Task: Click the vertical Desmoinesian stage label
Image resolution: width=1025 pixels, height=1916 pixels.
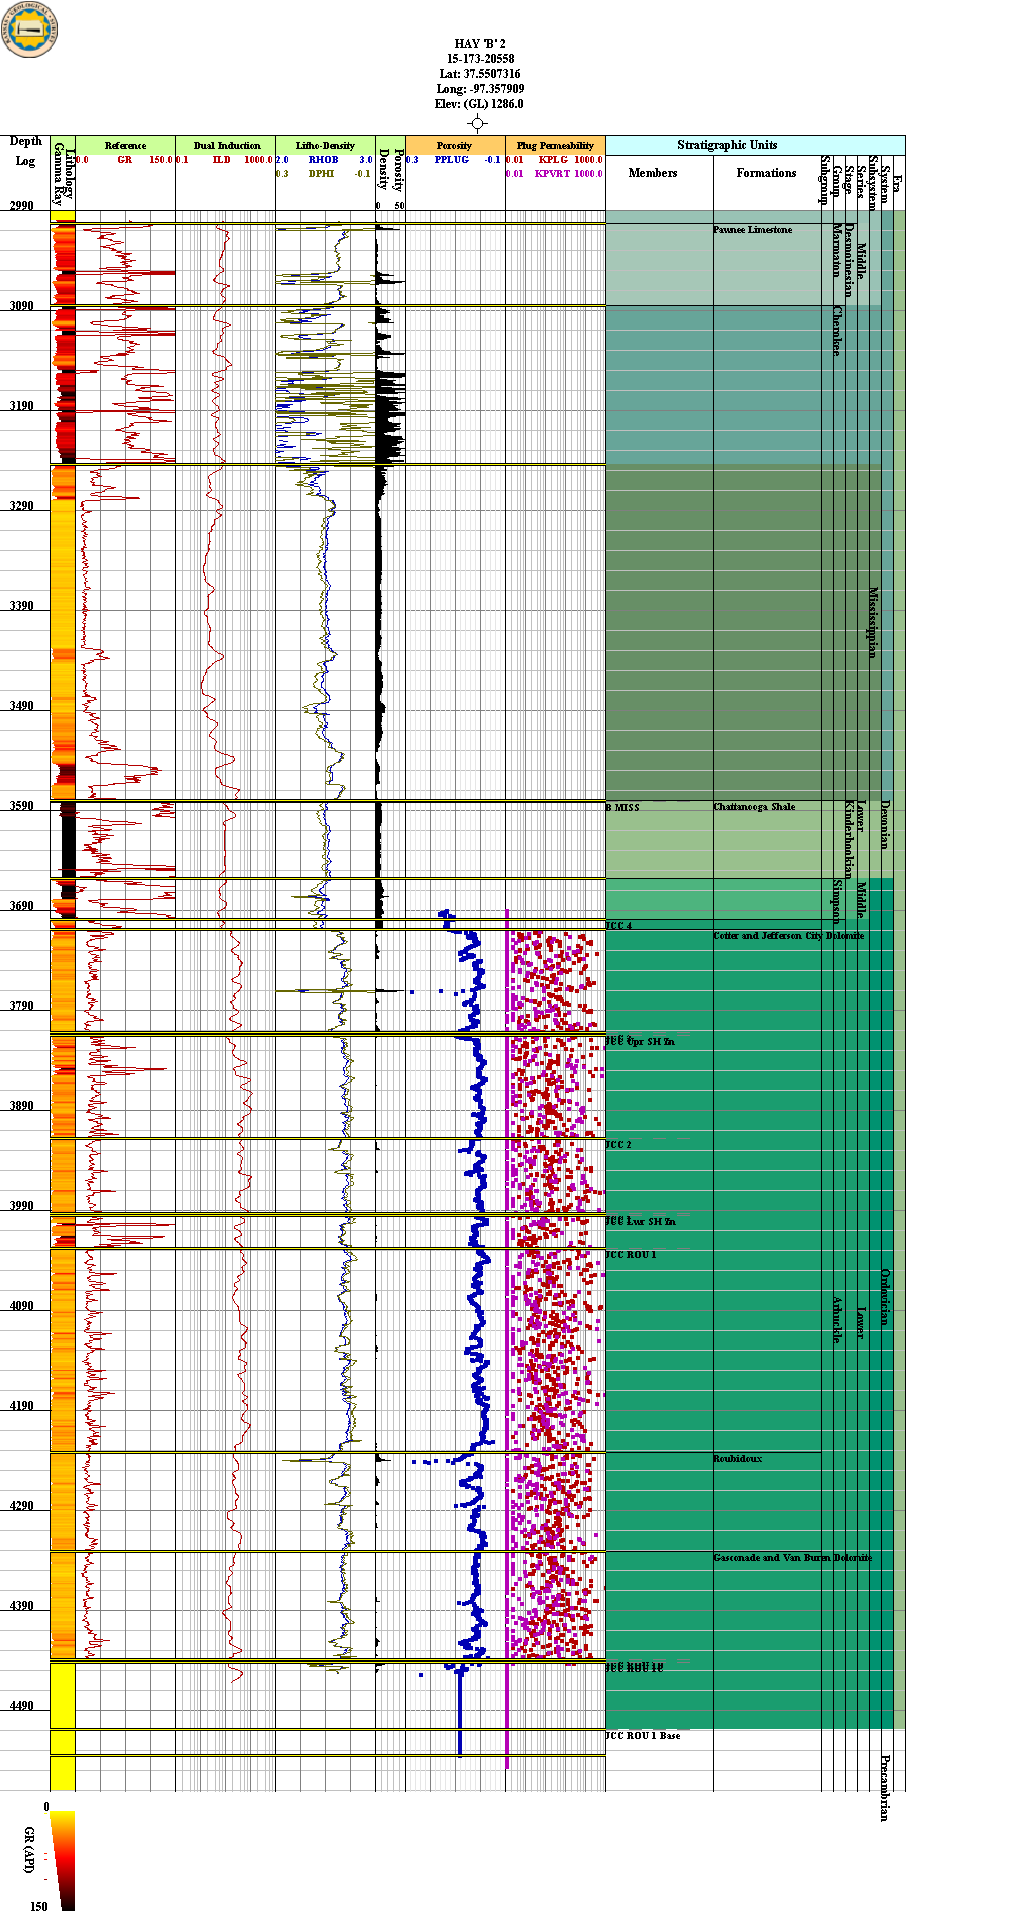Action: click(x=849, y=261)
